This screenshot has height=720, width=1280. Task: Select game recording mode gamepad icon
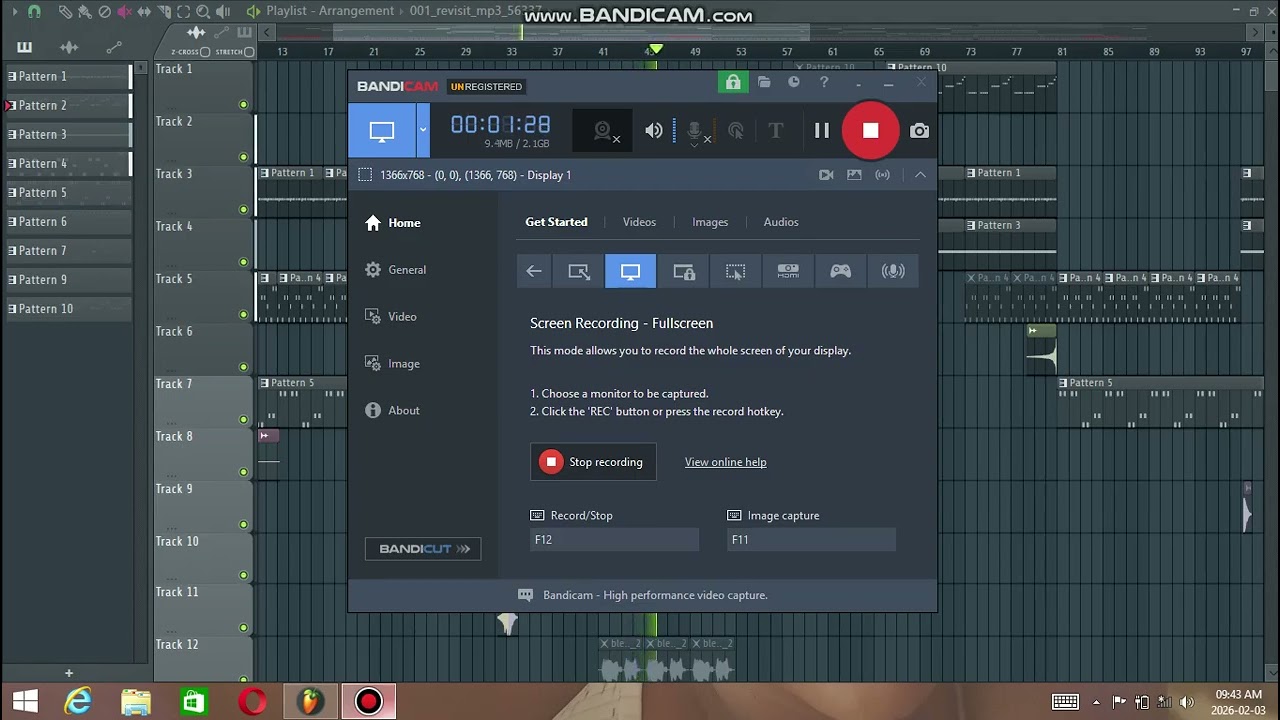pyautogui.click(x=840, y=271)
